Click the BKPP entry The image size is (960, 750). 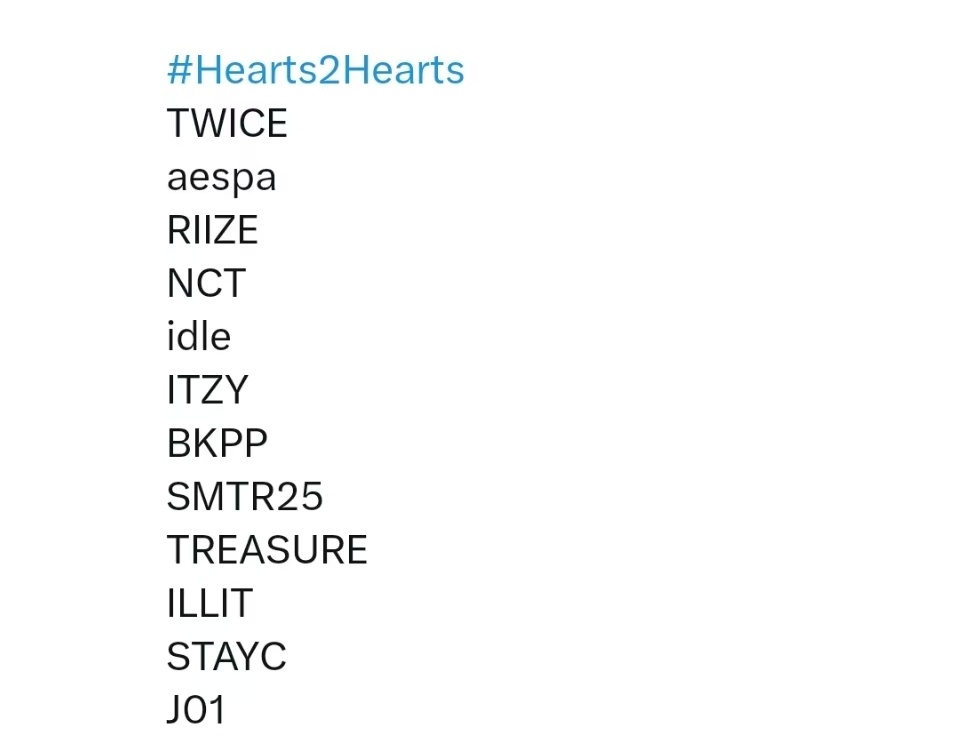point(217,443)
